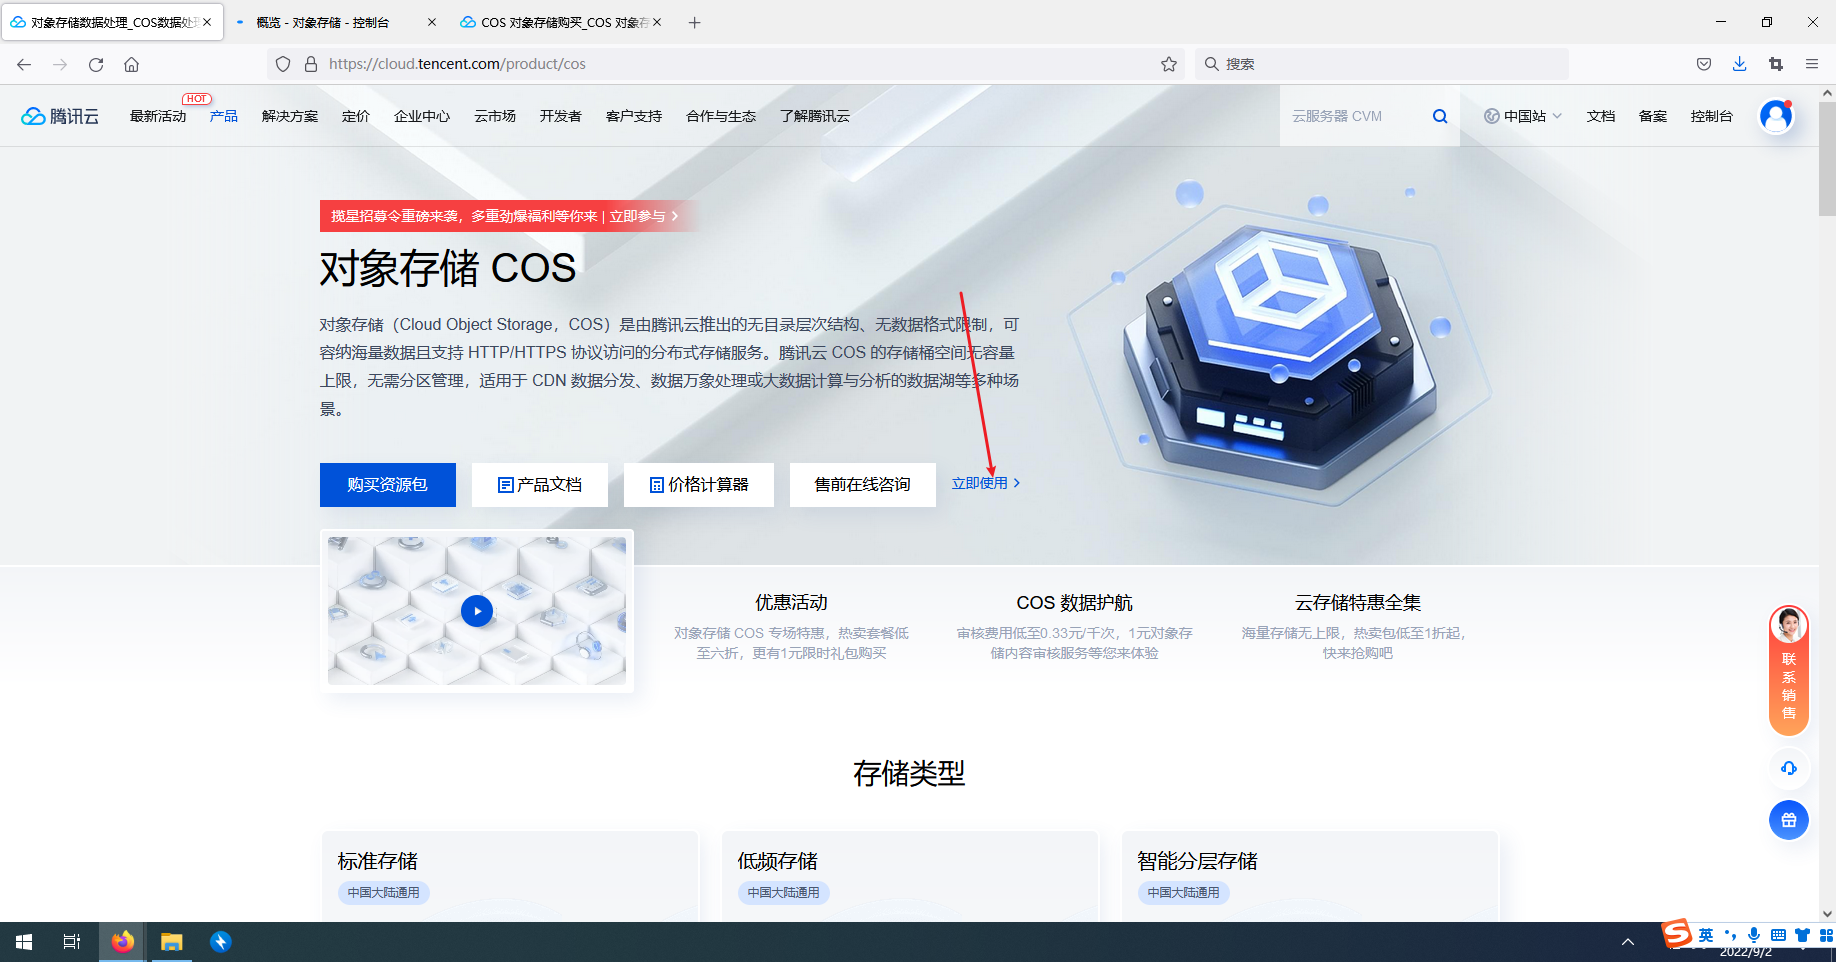Show hidden taskbar icons via the chevron
The height and width of the screenshot is (962, 1836).
click(1628, 941)
